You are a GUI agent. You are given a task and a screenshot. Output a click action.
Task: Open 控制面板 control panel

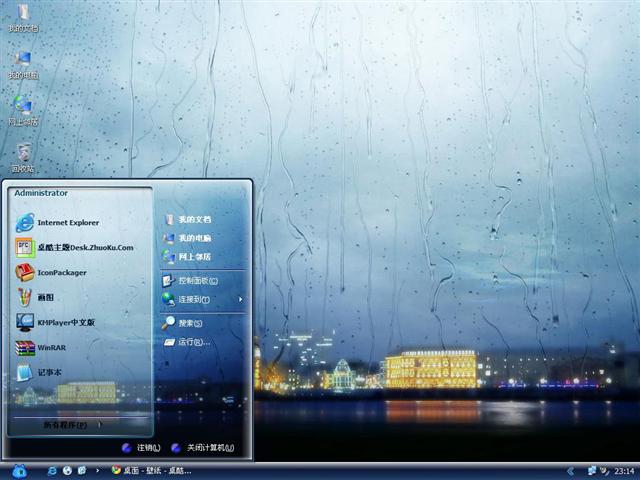190,280
